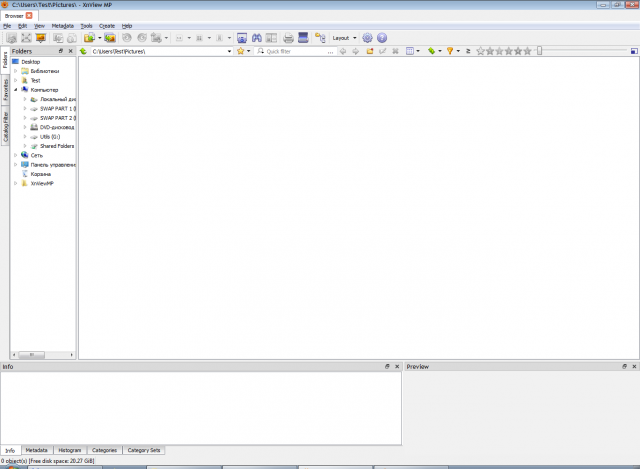Undock the Info panel
640x469 pixels.
[x=387, y=367]
